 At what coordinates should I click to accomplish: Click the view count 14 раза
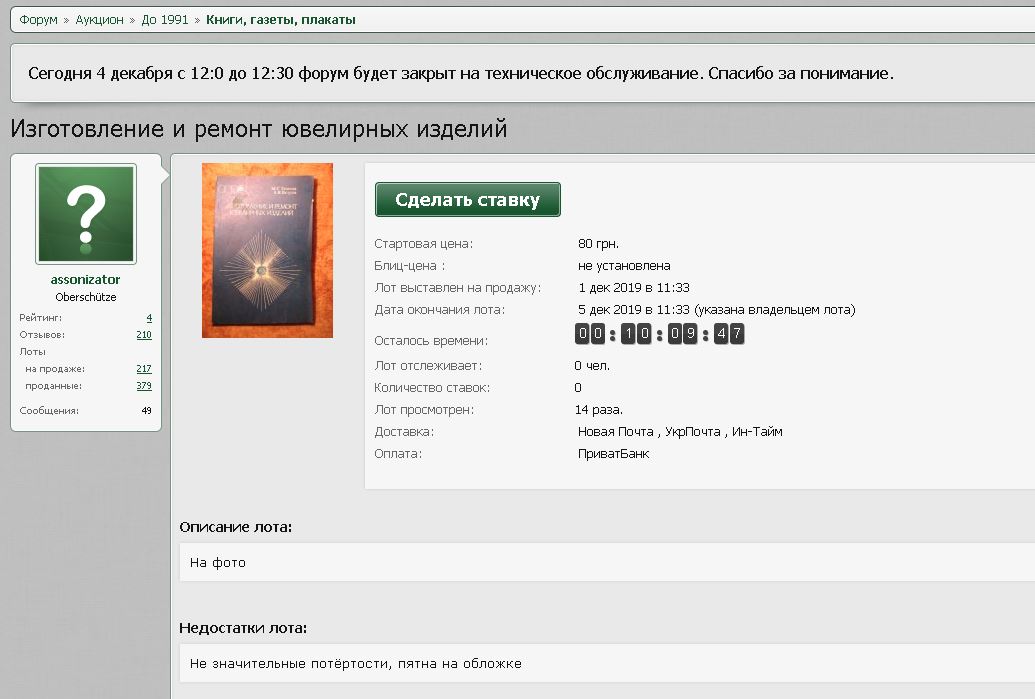[598, 410]
